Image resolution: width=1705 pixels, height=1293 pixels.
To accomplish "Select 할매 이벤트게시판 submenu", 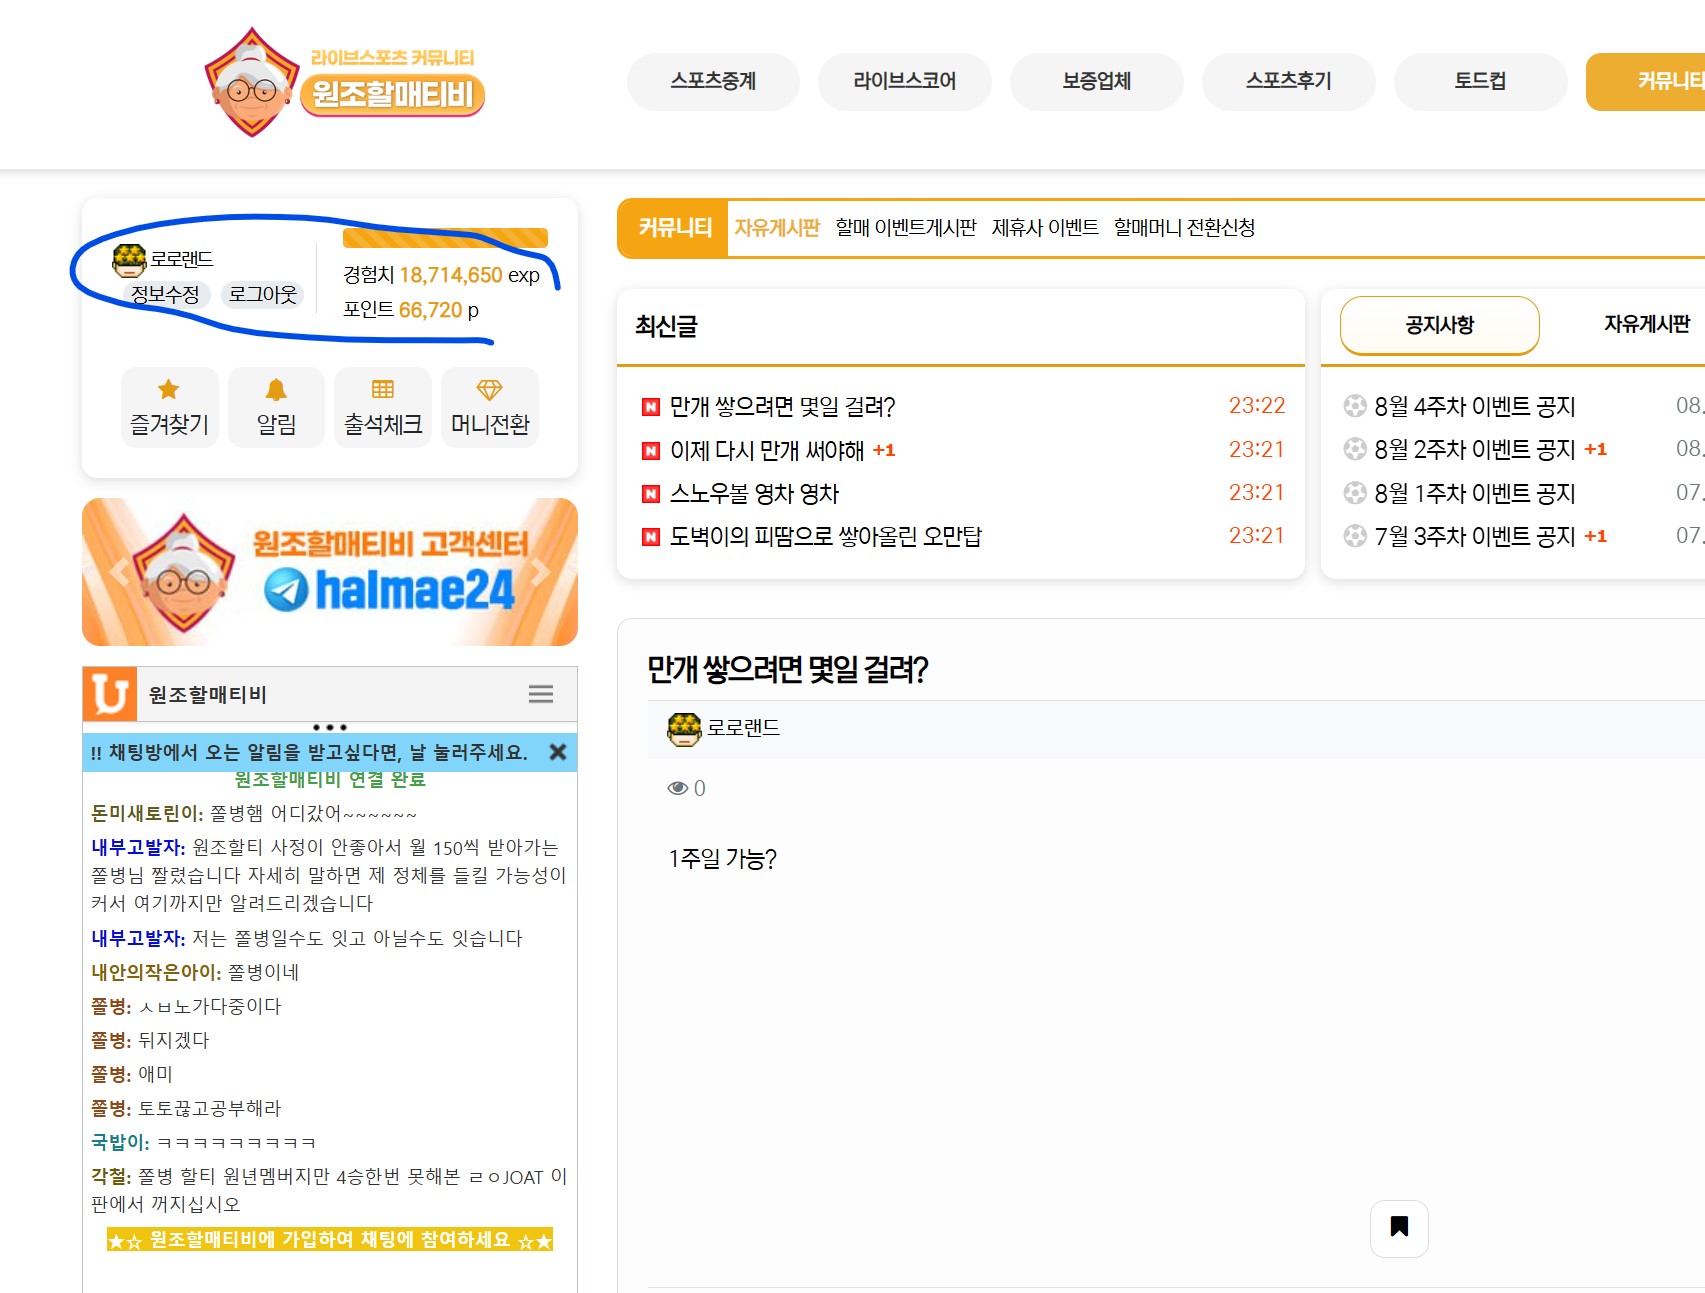I will (905, 228).
